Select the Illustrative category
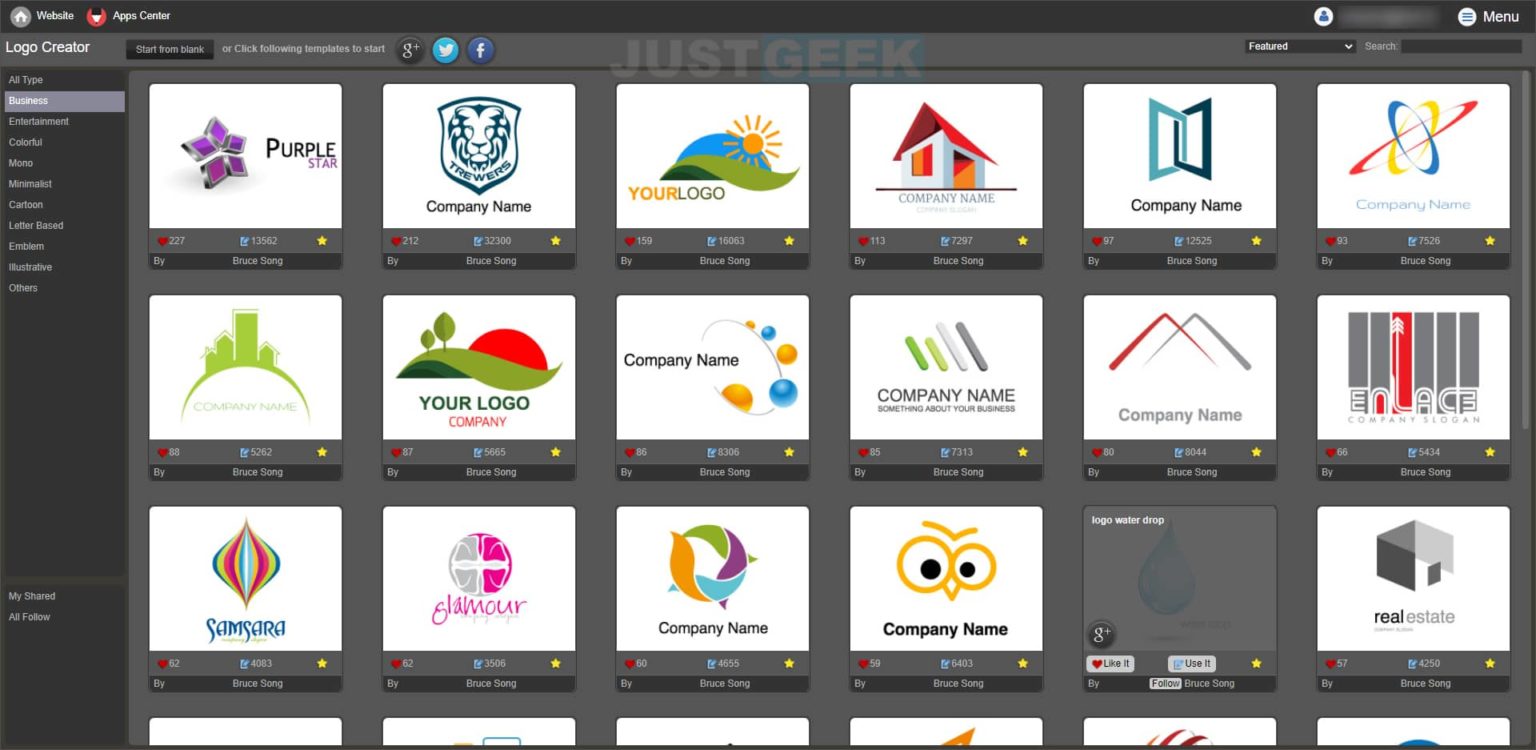 (x=64, y=268)
